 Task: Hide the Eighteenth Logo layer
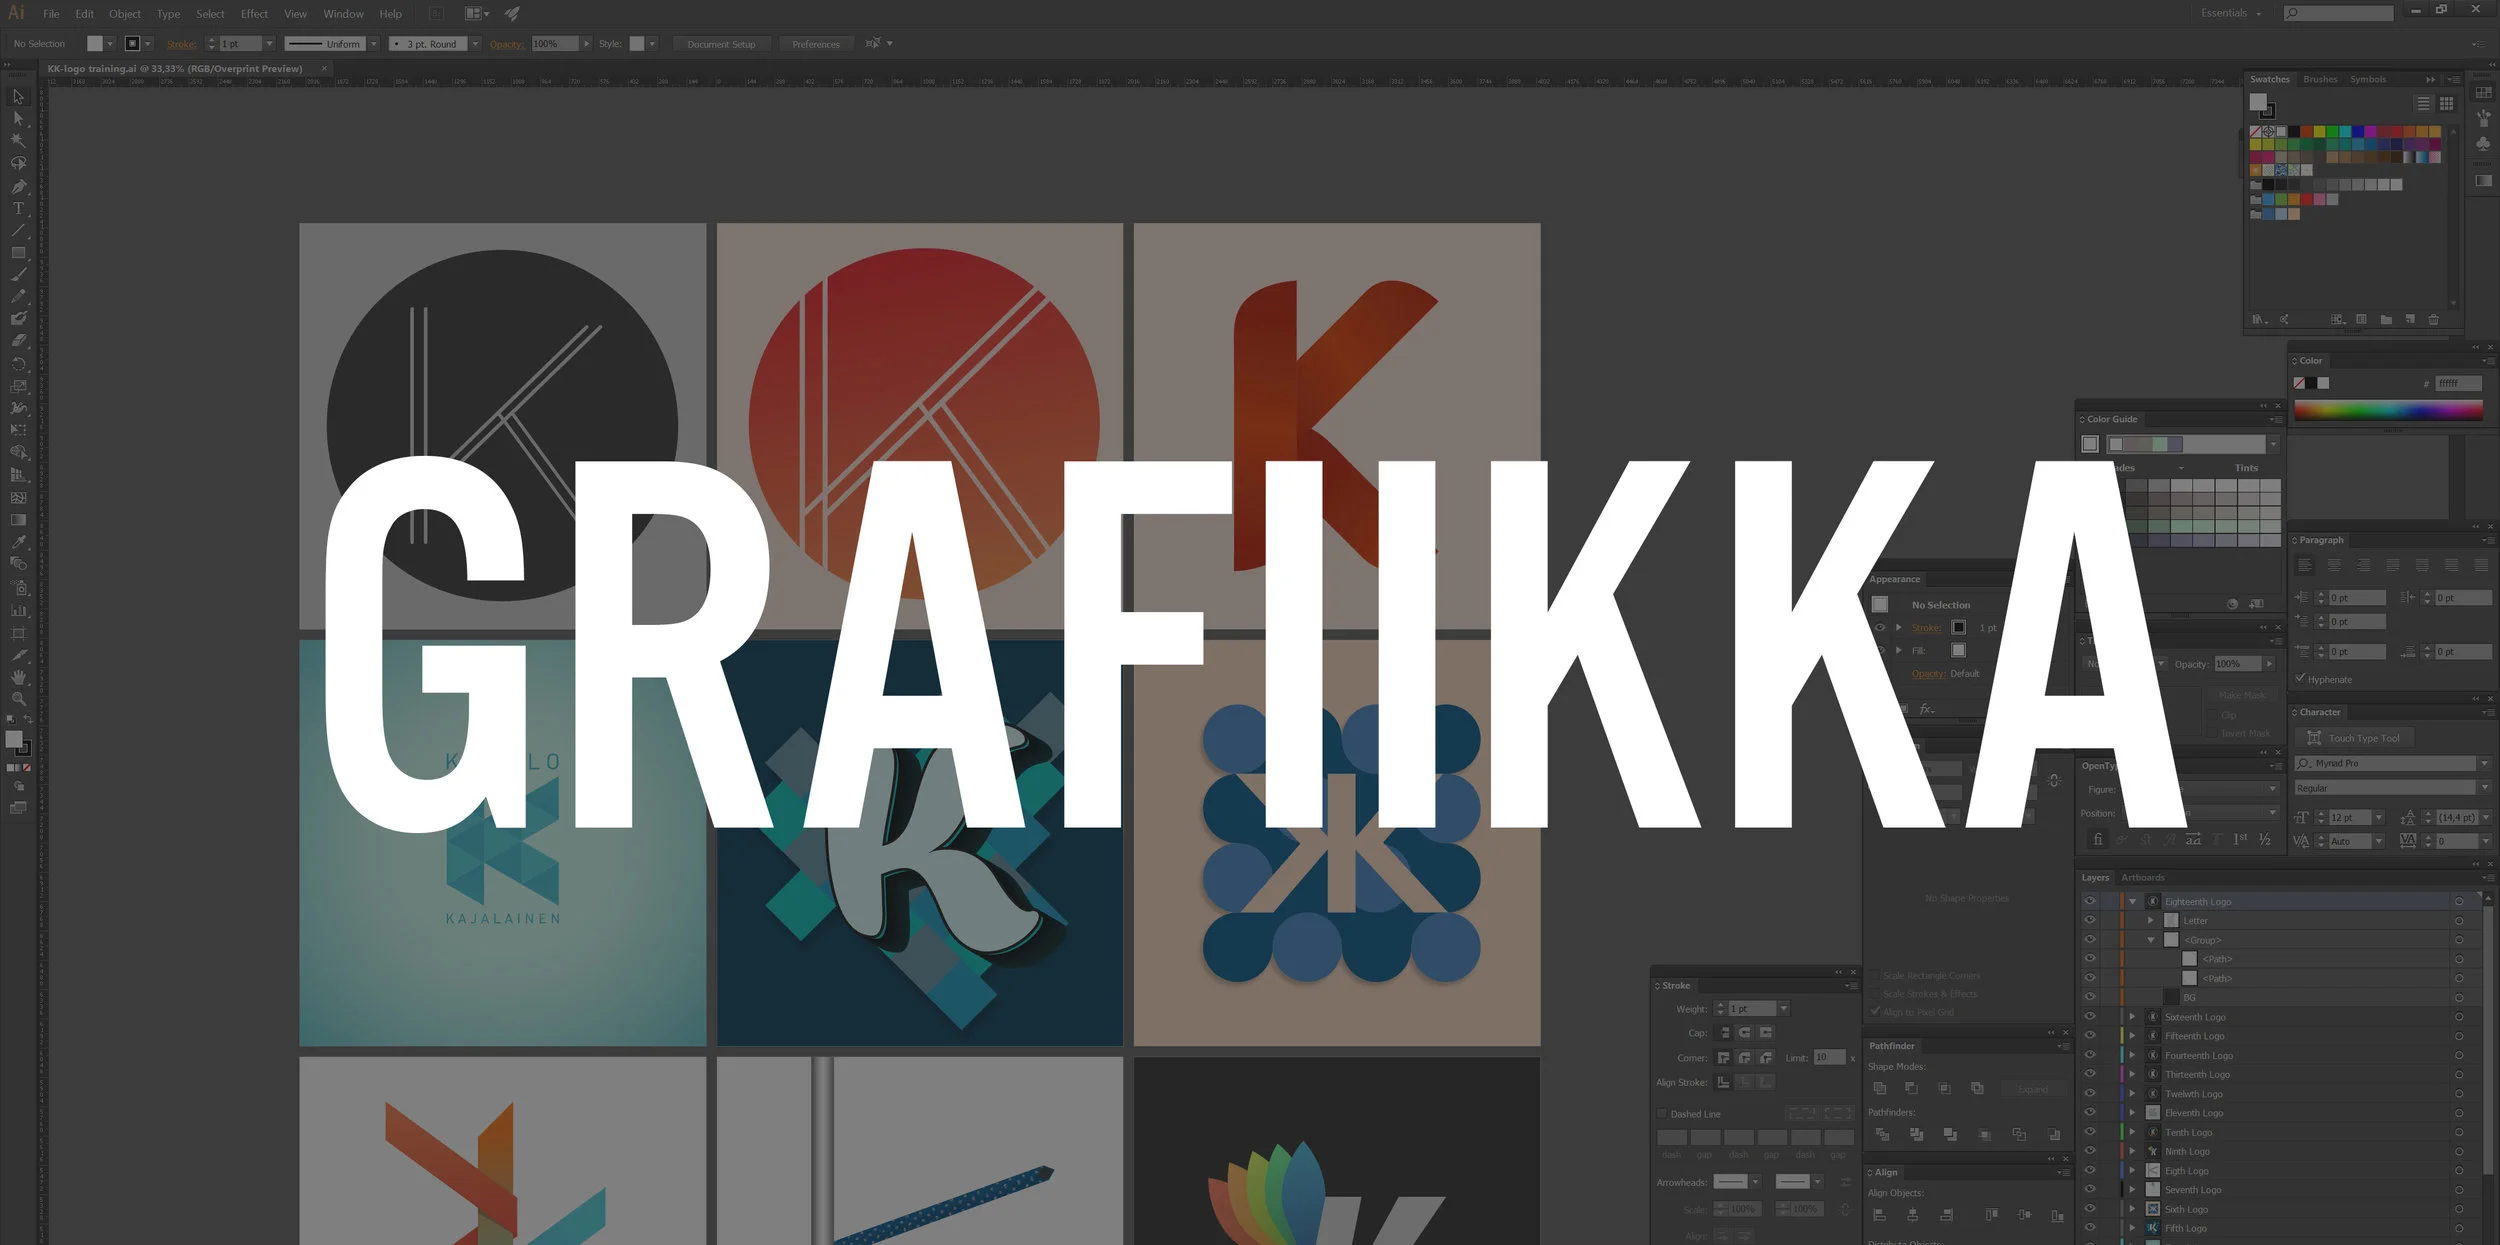2089,901
